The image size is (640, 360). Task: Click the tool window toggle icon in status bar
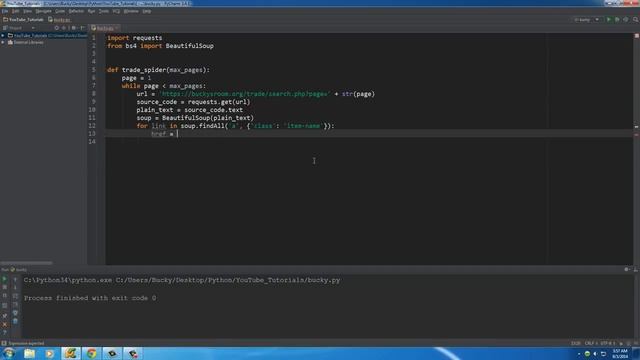(4, 343)
